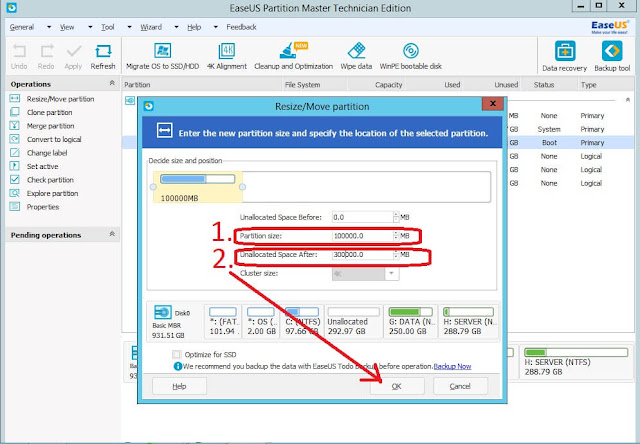Screen dimensions: 640x444
Task: Select the C: NTFS partition block
Action: (x=302, y=322)
